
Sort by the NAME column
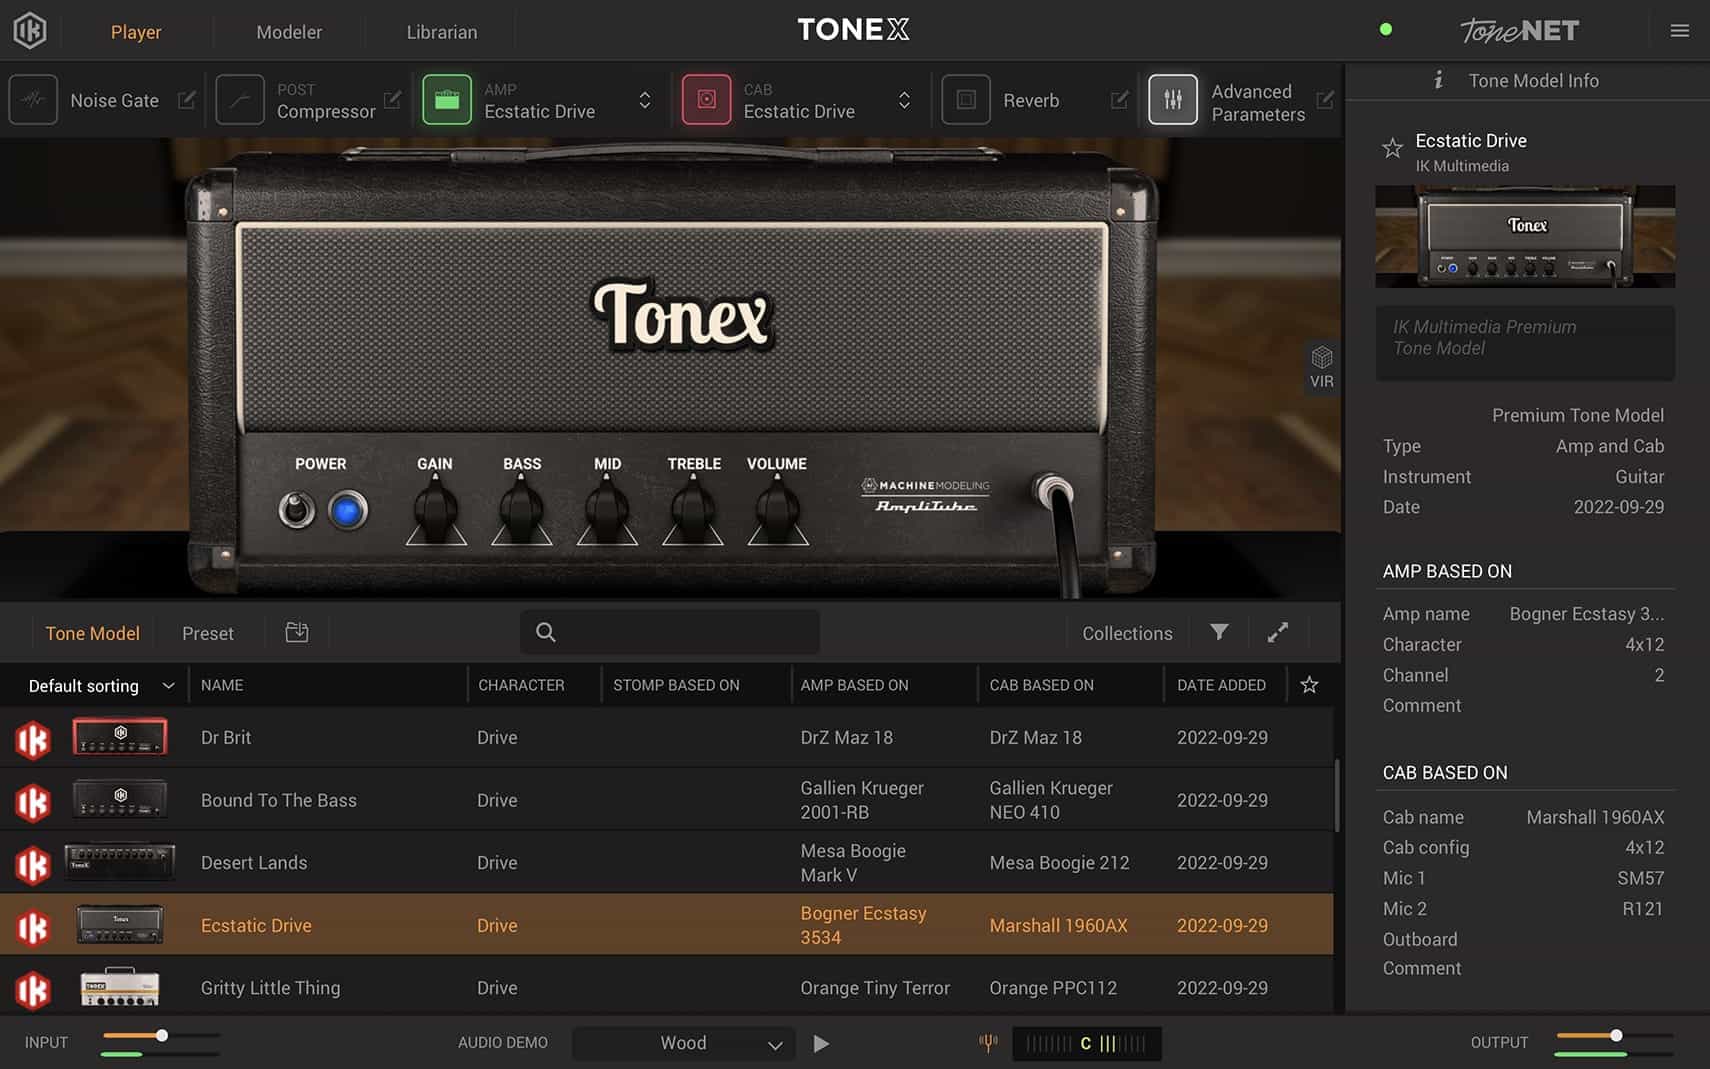[x=222, y=685]
